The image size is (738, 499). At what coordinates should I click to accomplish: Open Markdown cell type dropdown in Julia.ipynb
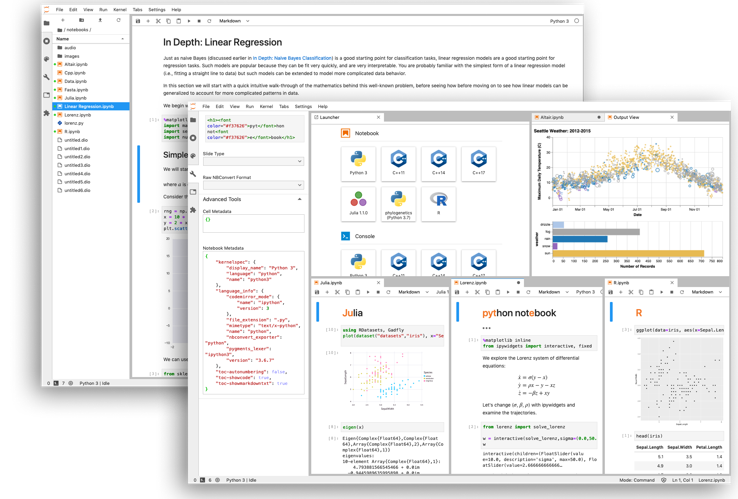pyautogui.click(x=413, y=292)
